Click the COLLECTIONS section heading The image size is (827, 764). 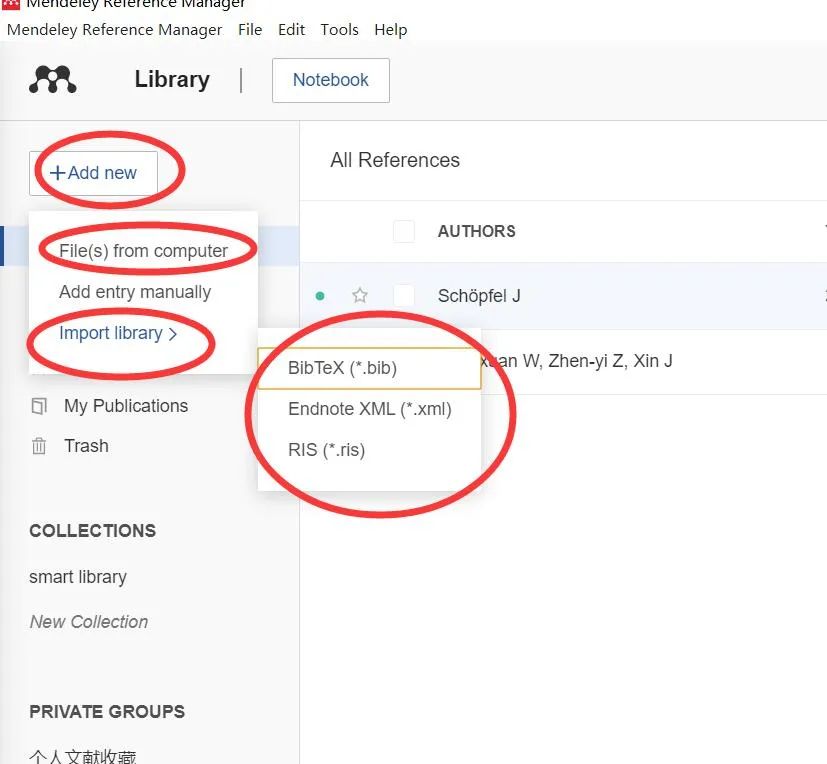point(93,531)
